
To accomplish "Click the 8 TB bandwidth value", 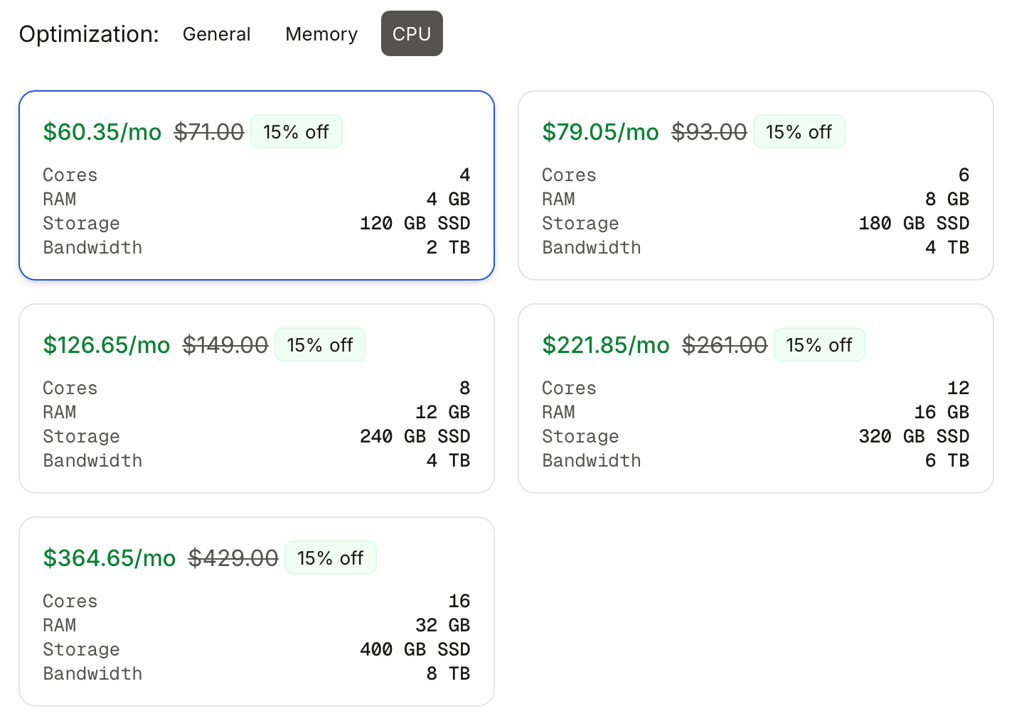I will pyautogui.click(x=448, y=673).
